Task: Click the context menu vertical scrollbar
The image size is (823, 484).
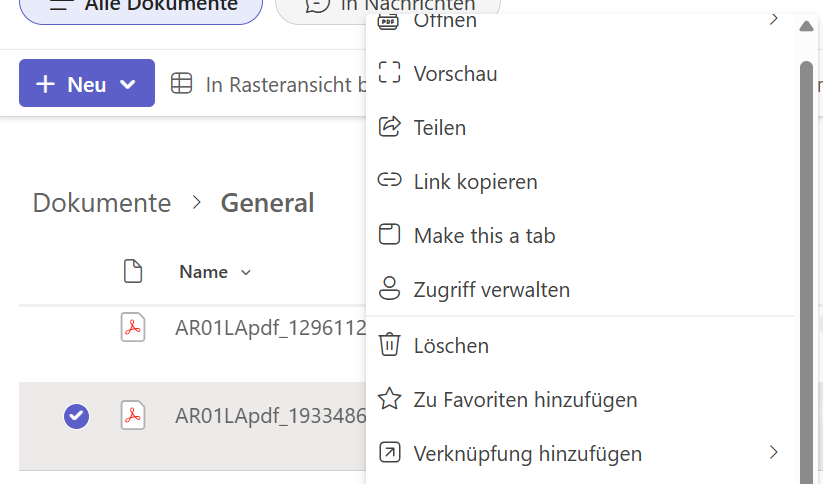Action: pos(806,250)
